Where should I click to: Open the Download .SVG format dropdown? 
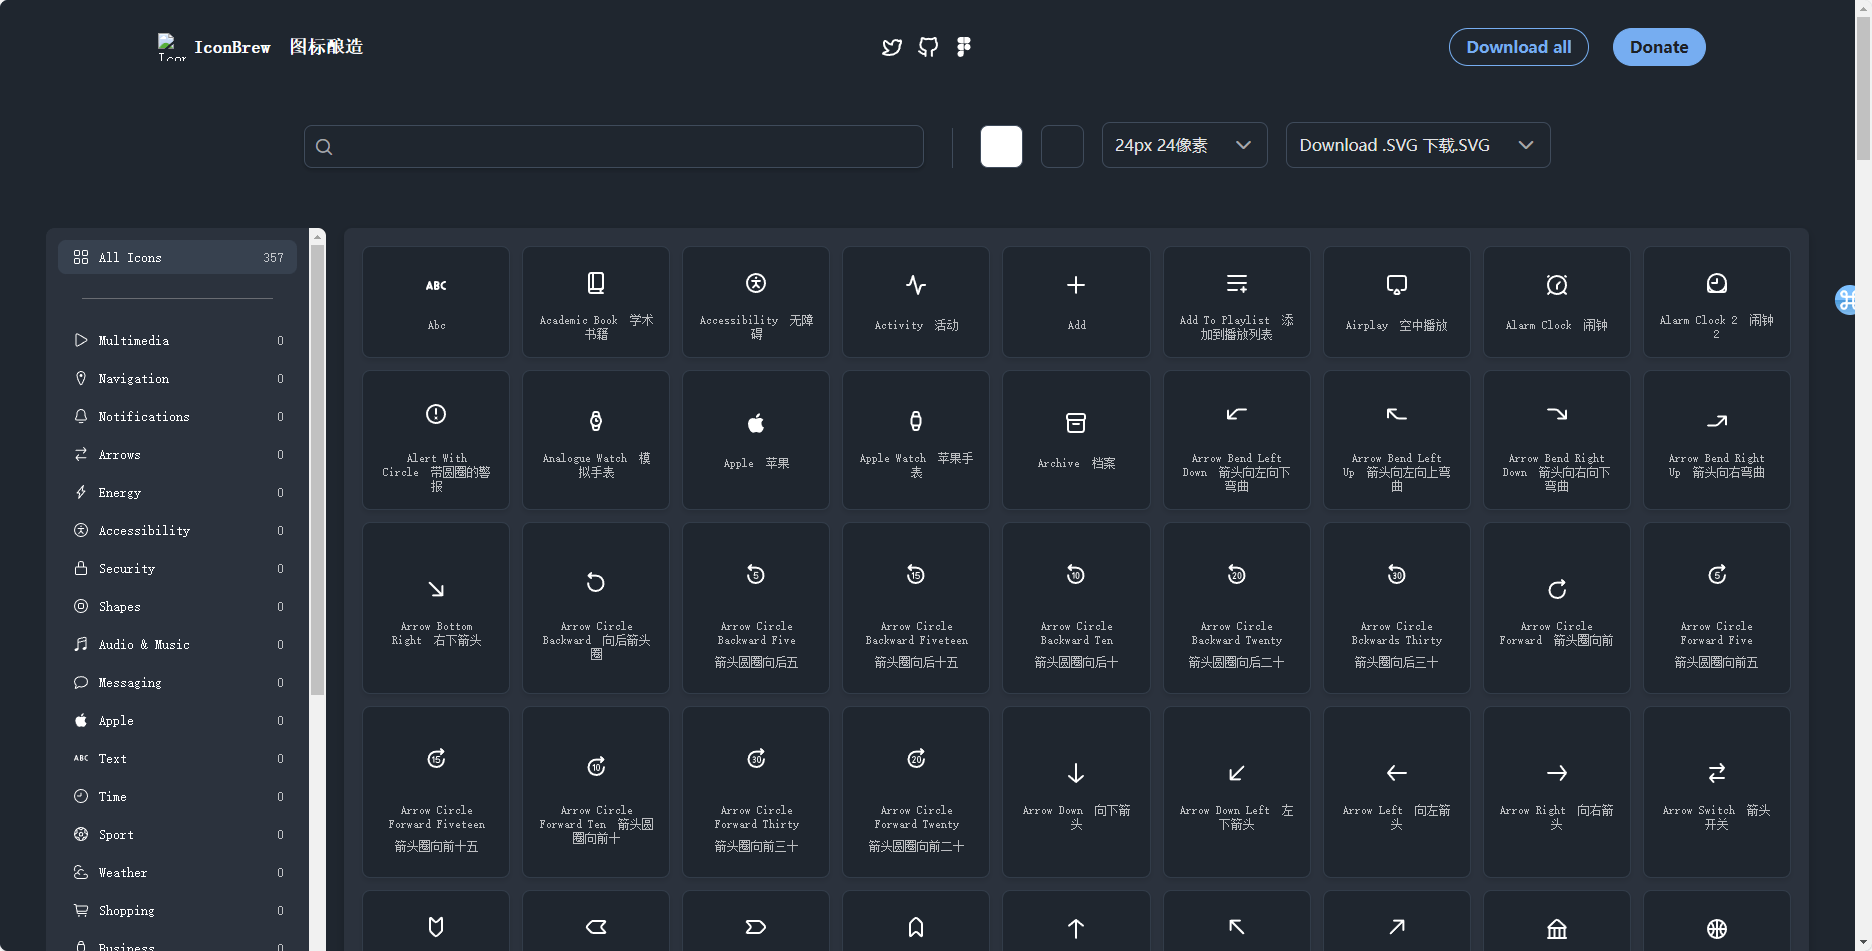(x=1417, y=145)
